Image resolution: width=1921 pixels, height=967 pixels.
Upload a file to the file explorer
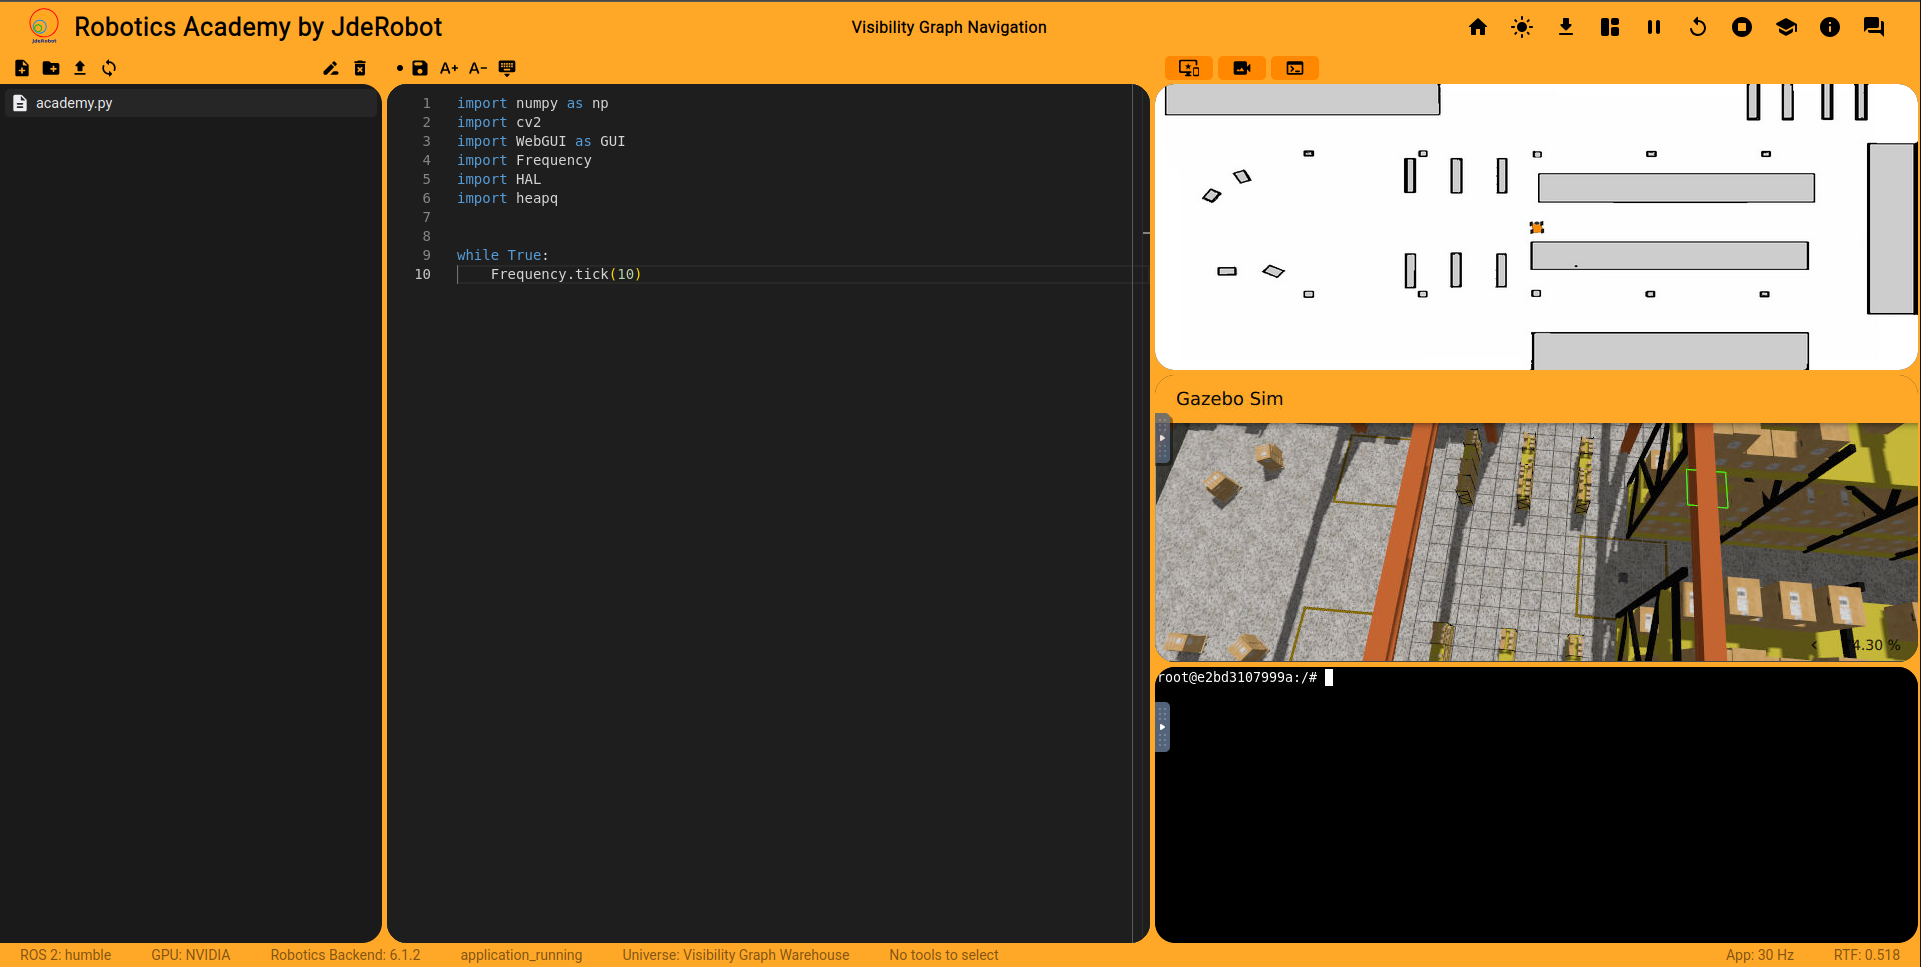[80, 68]
